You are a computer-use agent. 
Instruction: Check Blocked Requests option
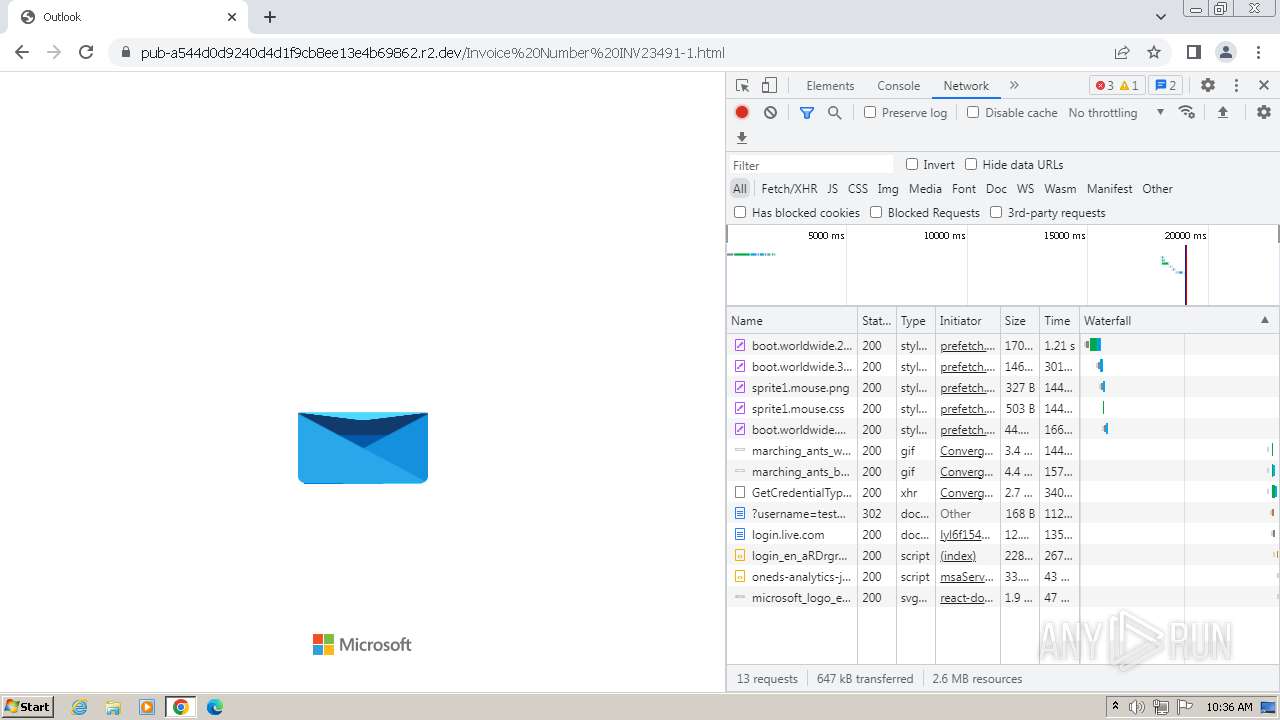tap(876, 213)
